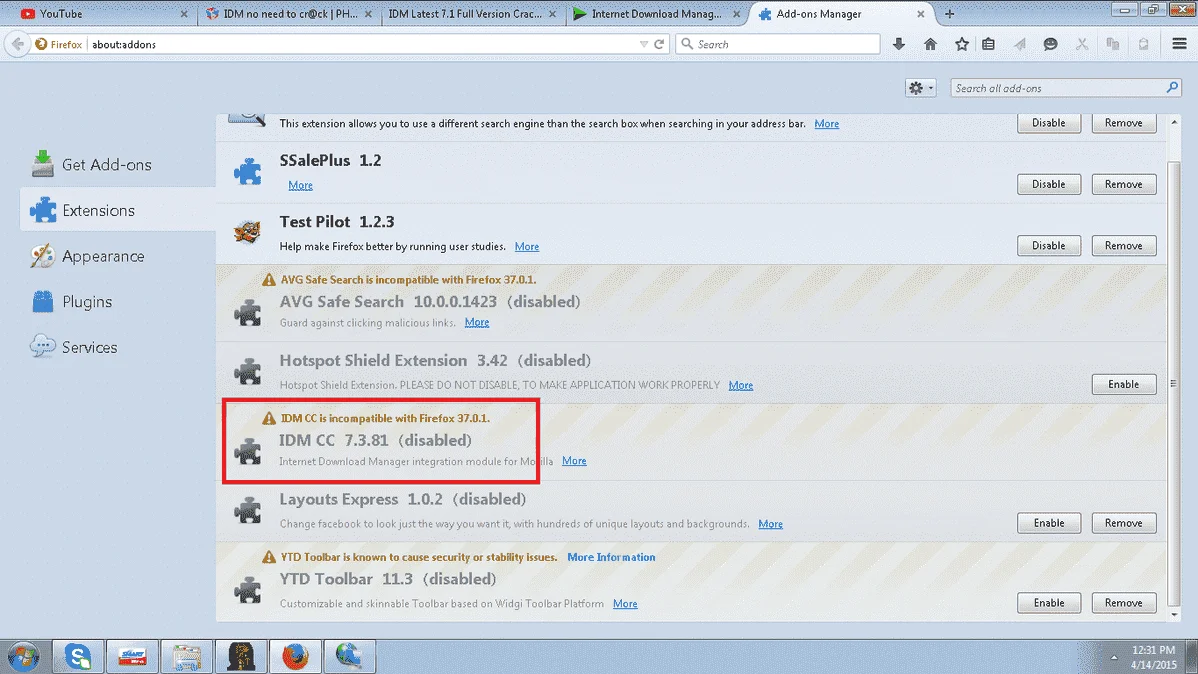Remove the Test Pilot extension

click(x=1124, y=245)
